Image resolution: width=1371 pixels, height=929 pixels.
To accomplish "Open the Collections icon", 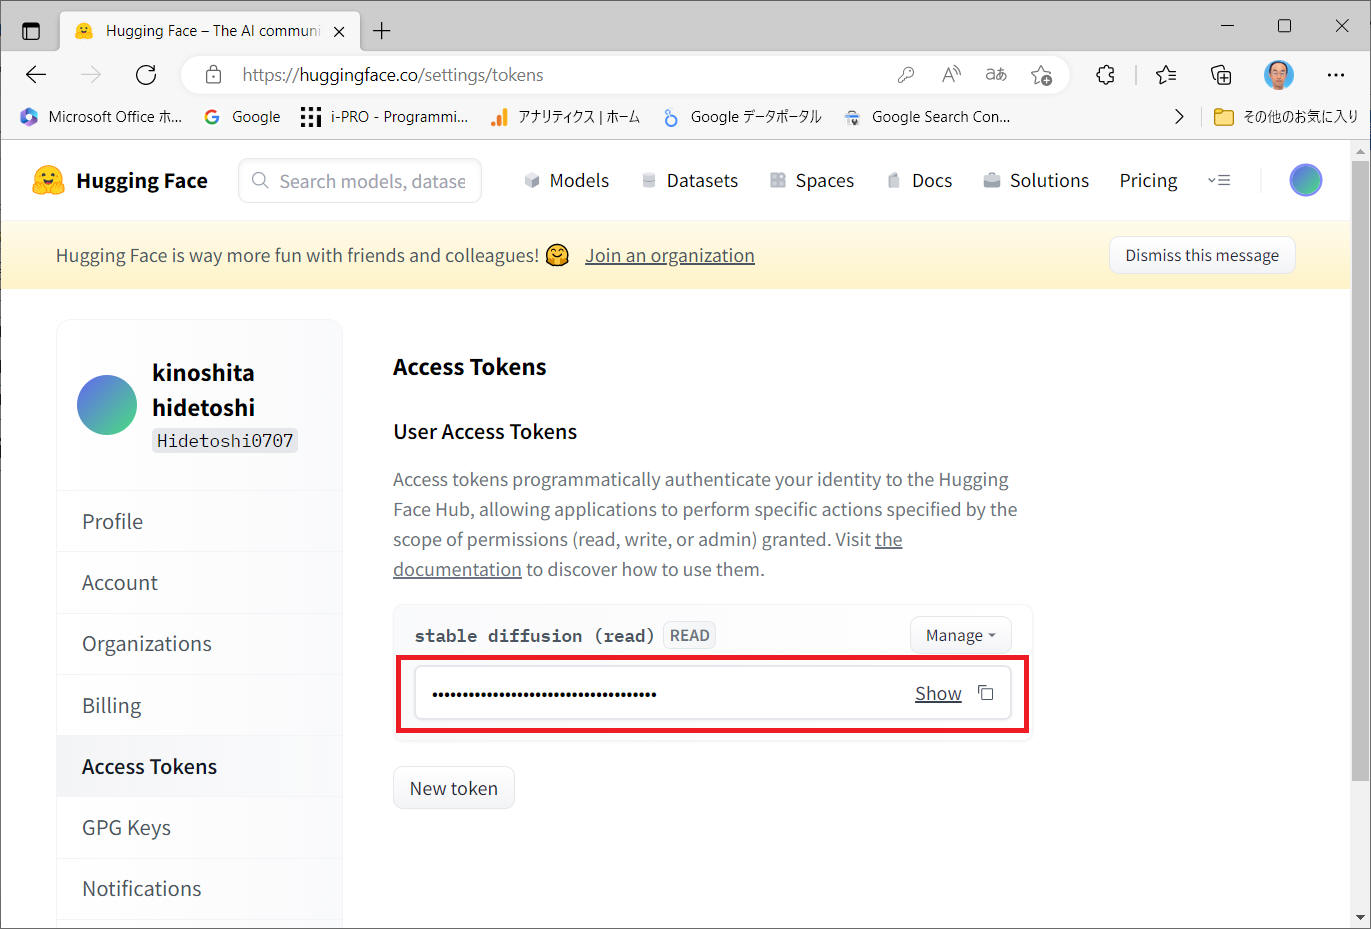I will tap(1221, 75).
